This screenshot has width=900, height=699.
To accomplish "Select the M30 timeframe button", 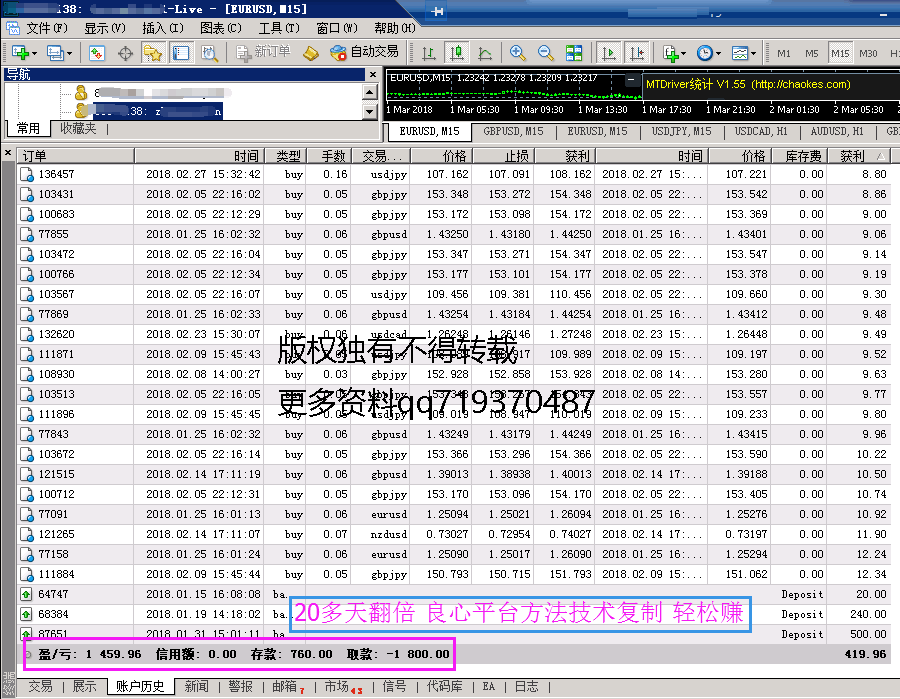I will (868, 53).
